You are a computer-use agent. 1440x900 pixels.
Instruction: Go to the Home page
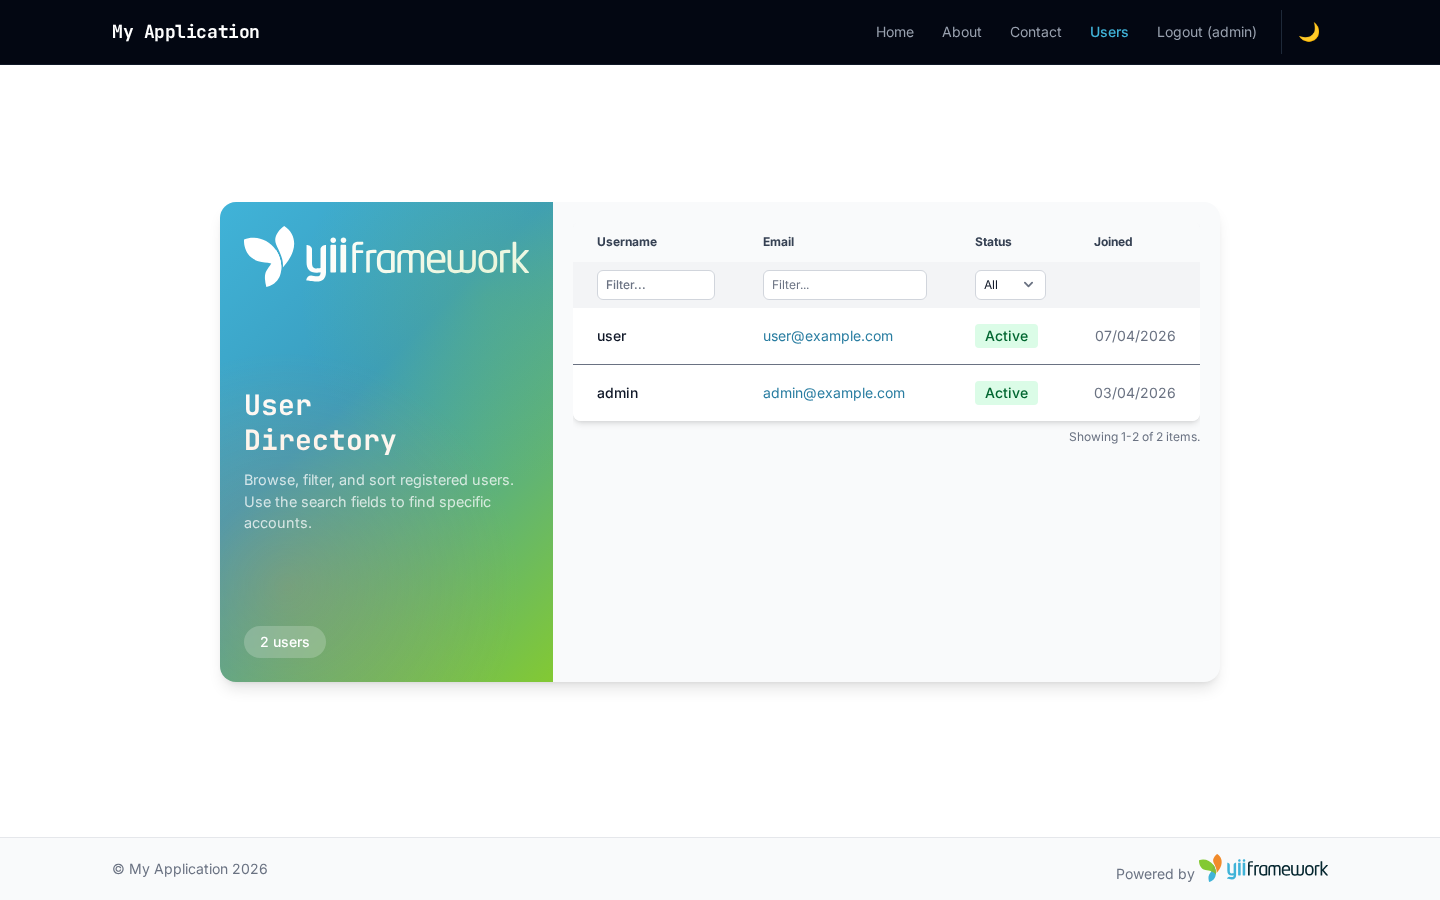(x=894, y=31)
